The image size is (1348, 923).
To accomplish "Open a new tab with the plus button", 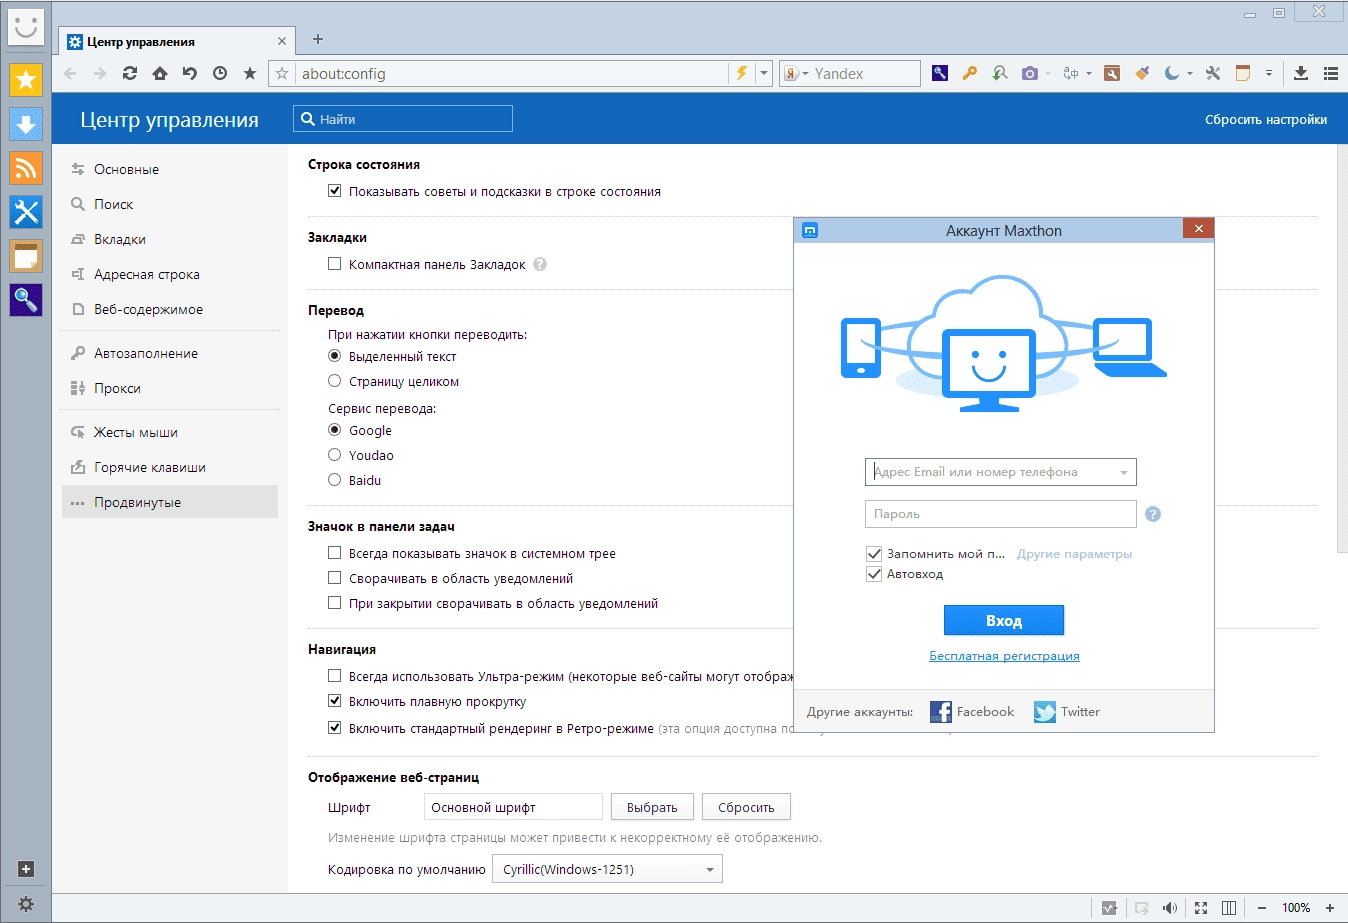I will [318, 39].
